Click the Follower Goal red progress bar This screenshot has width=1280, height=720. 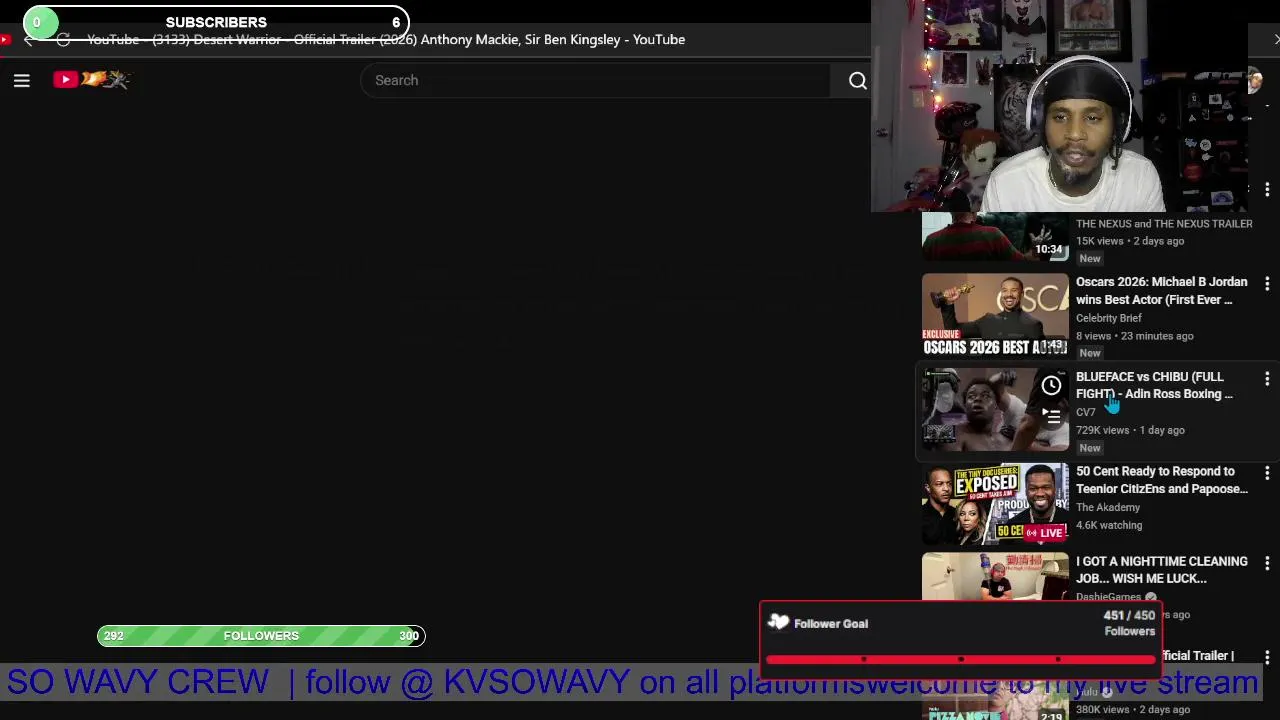[961, 660]
